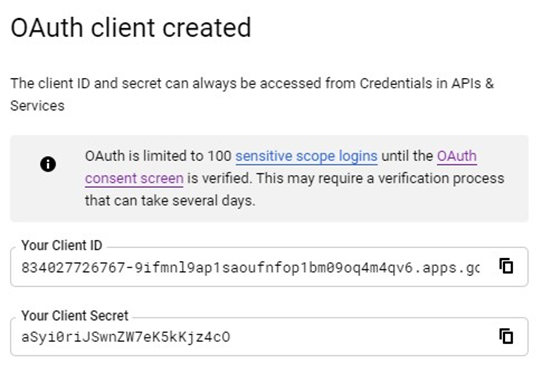Image resolution: width=542 pixels, height=383 pixels.
Task: Click the Your Client ID label
Action: (x=62, y=245)
